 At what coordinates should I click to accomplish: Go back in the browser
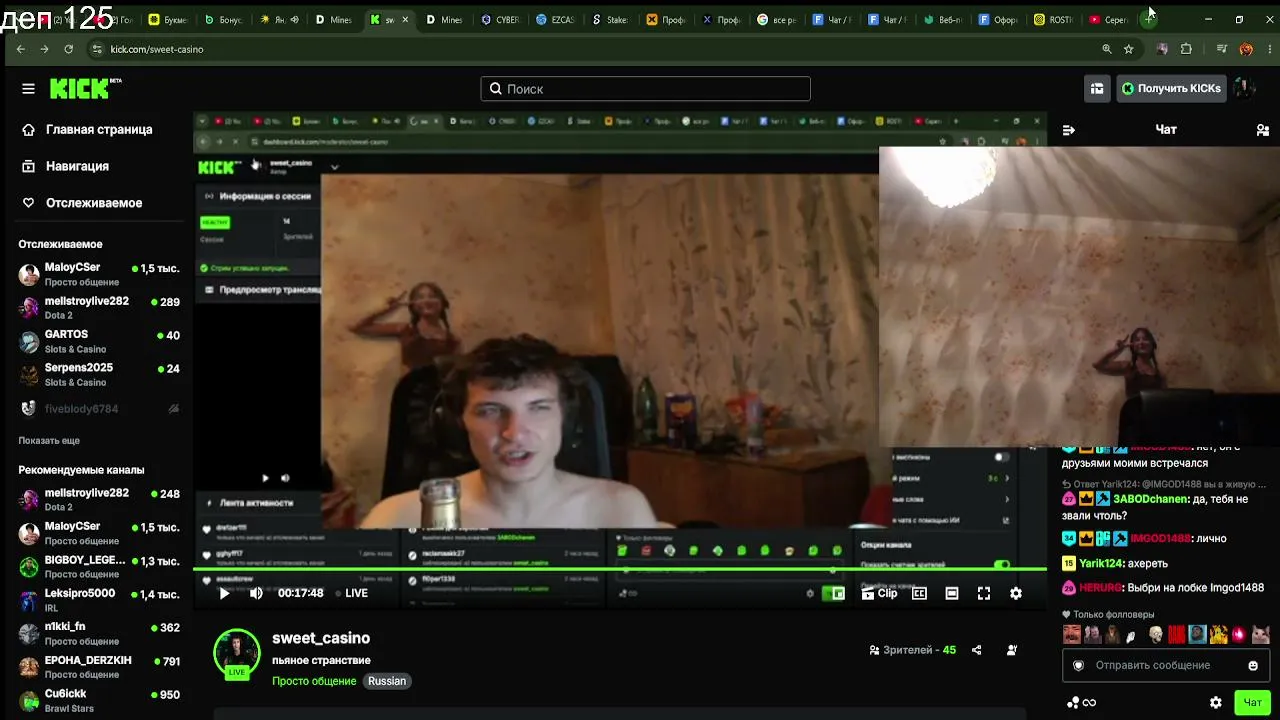point(21,49)
